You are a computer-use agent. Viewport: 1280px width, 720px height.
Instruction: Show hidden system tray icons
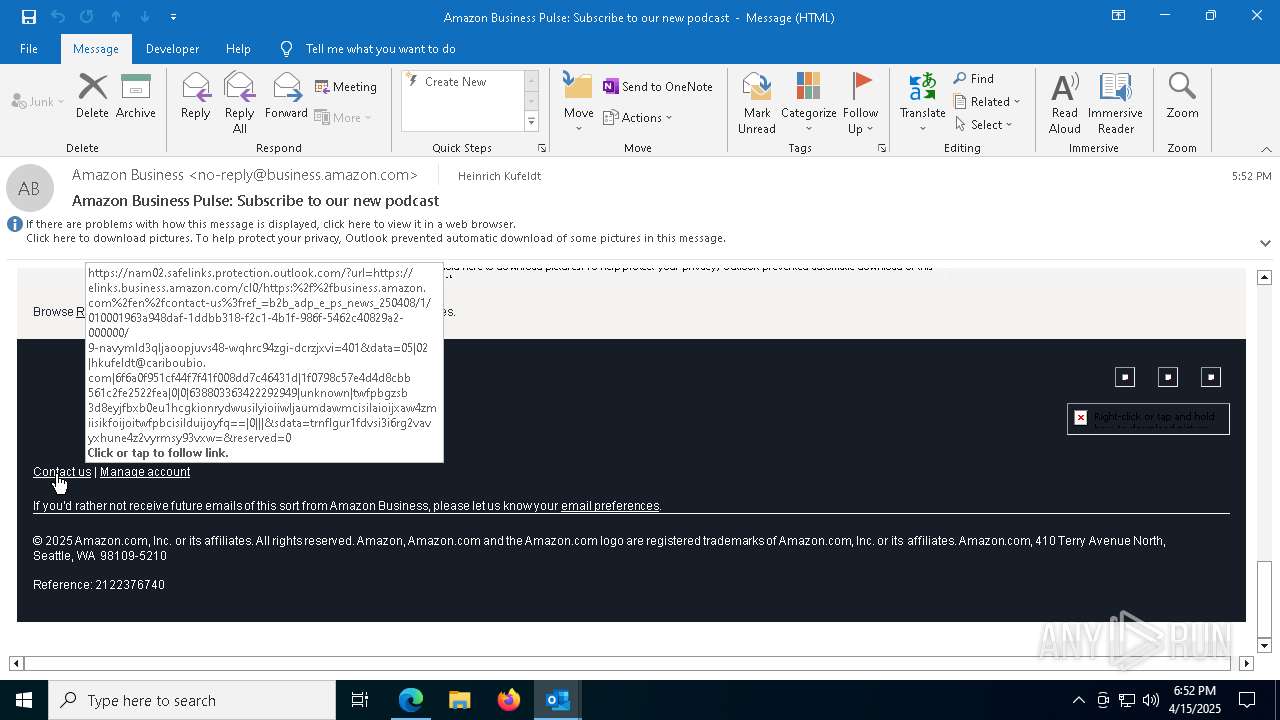1078,700
